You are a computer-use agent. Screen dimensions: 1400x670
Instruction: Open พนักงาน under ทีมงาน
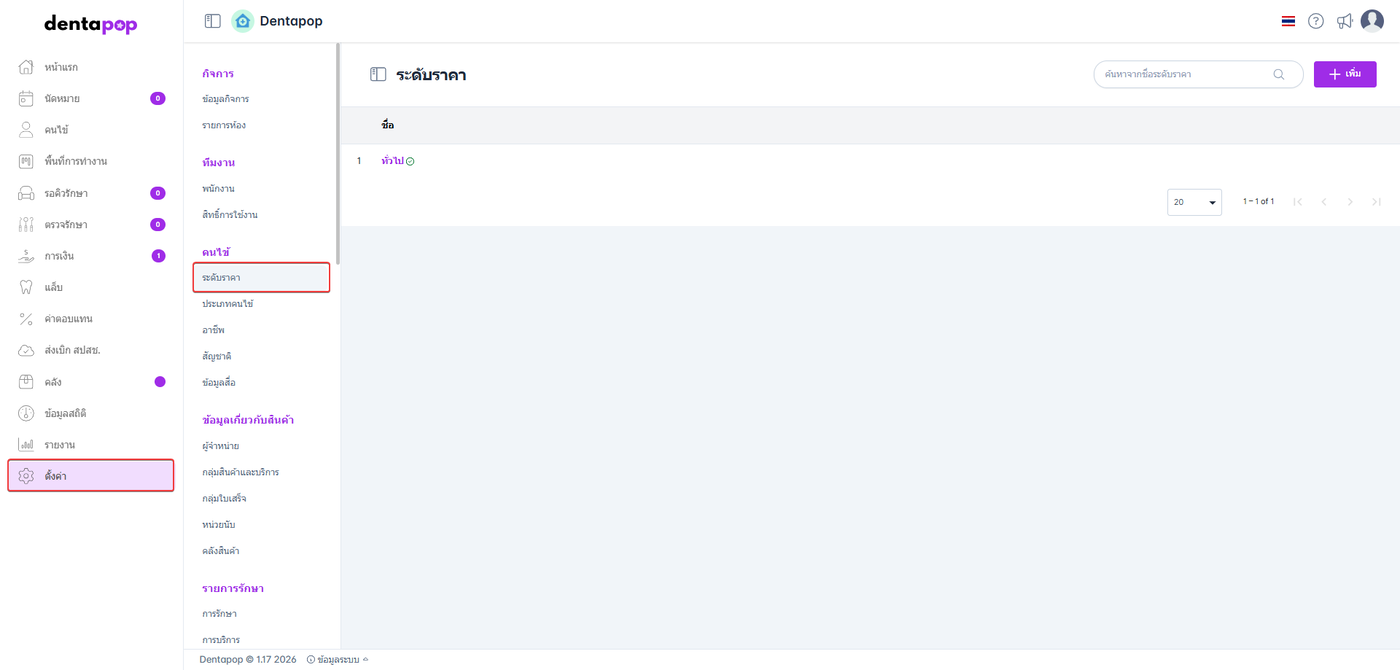pos(218,188)
